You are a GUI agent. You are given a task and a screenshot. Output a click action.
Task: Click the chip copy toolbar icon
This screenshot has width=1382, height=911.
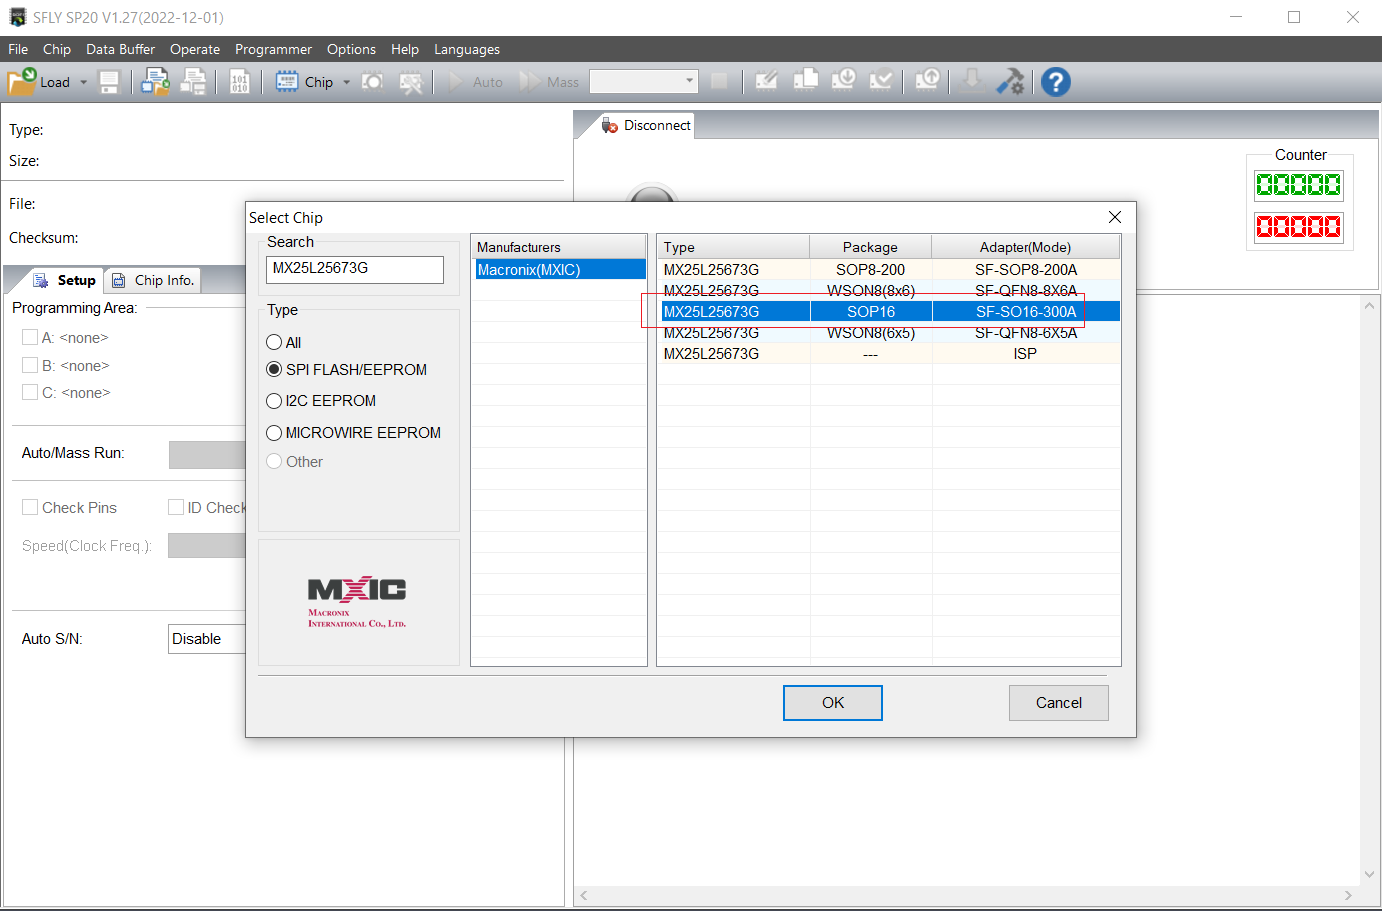point(806,81)
